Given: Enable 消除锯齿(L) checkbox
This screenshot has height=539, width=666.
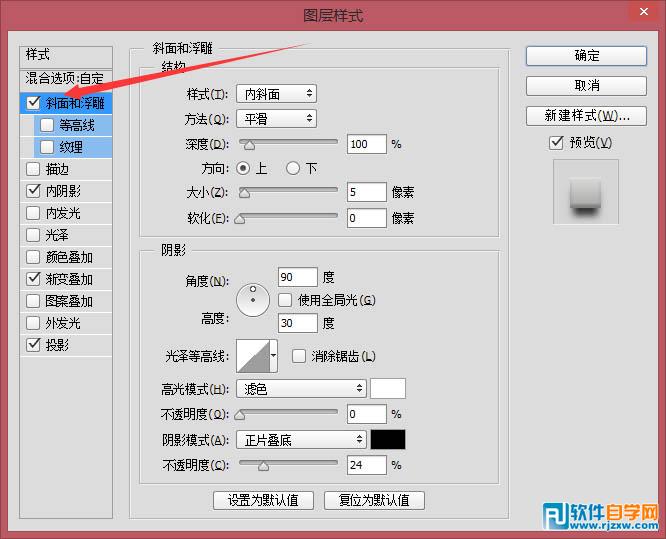Looking at the screenshot, I should click(299, 356).
